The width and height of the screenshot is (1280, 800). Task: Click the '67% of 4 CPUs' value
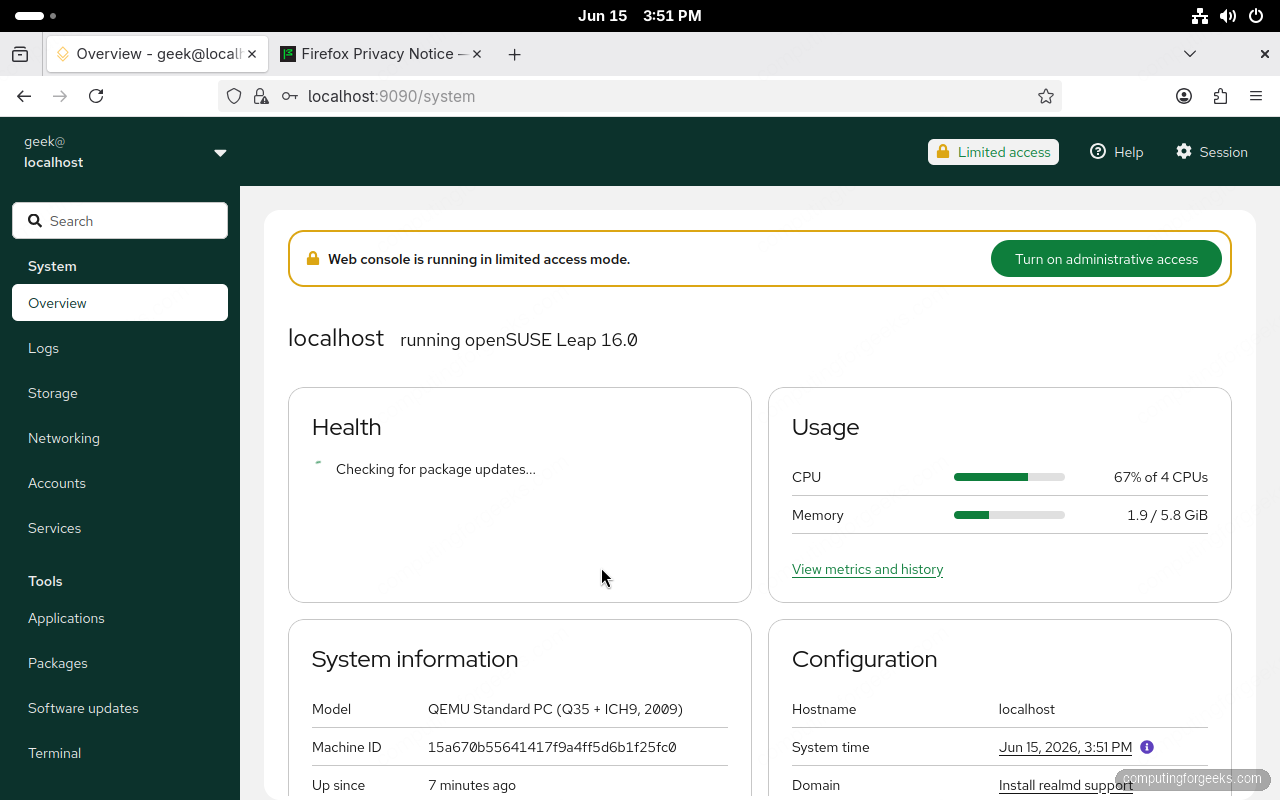click(1160, 477)
